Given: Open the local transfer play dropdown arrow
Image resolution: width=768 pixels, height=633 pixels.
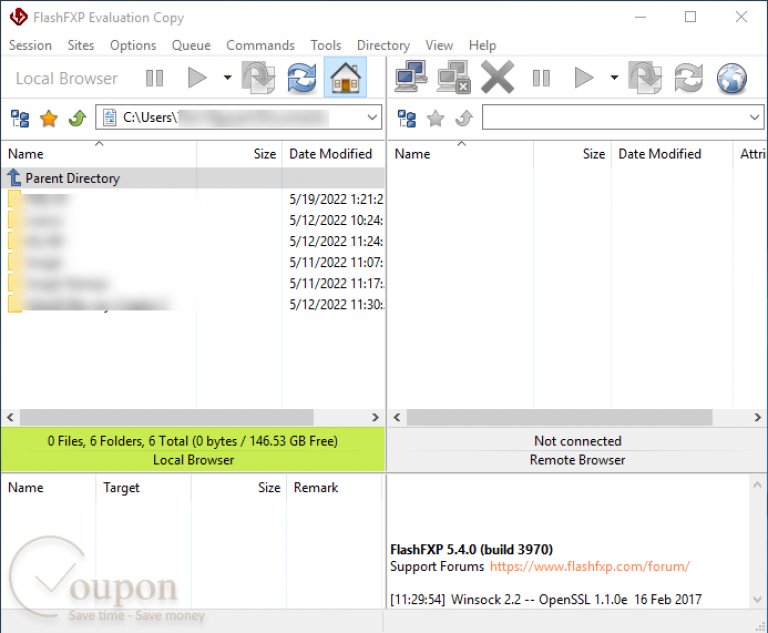Looking at the screenshot, I should [227, 77].
